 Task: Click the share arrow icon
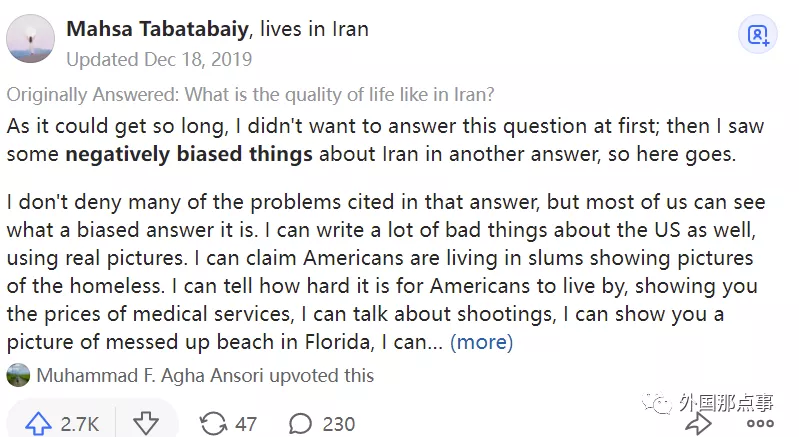click(698, 422)
